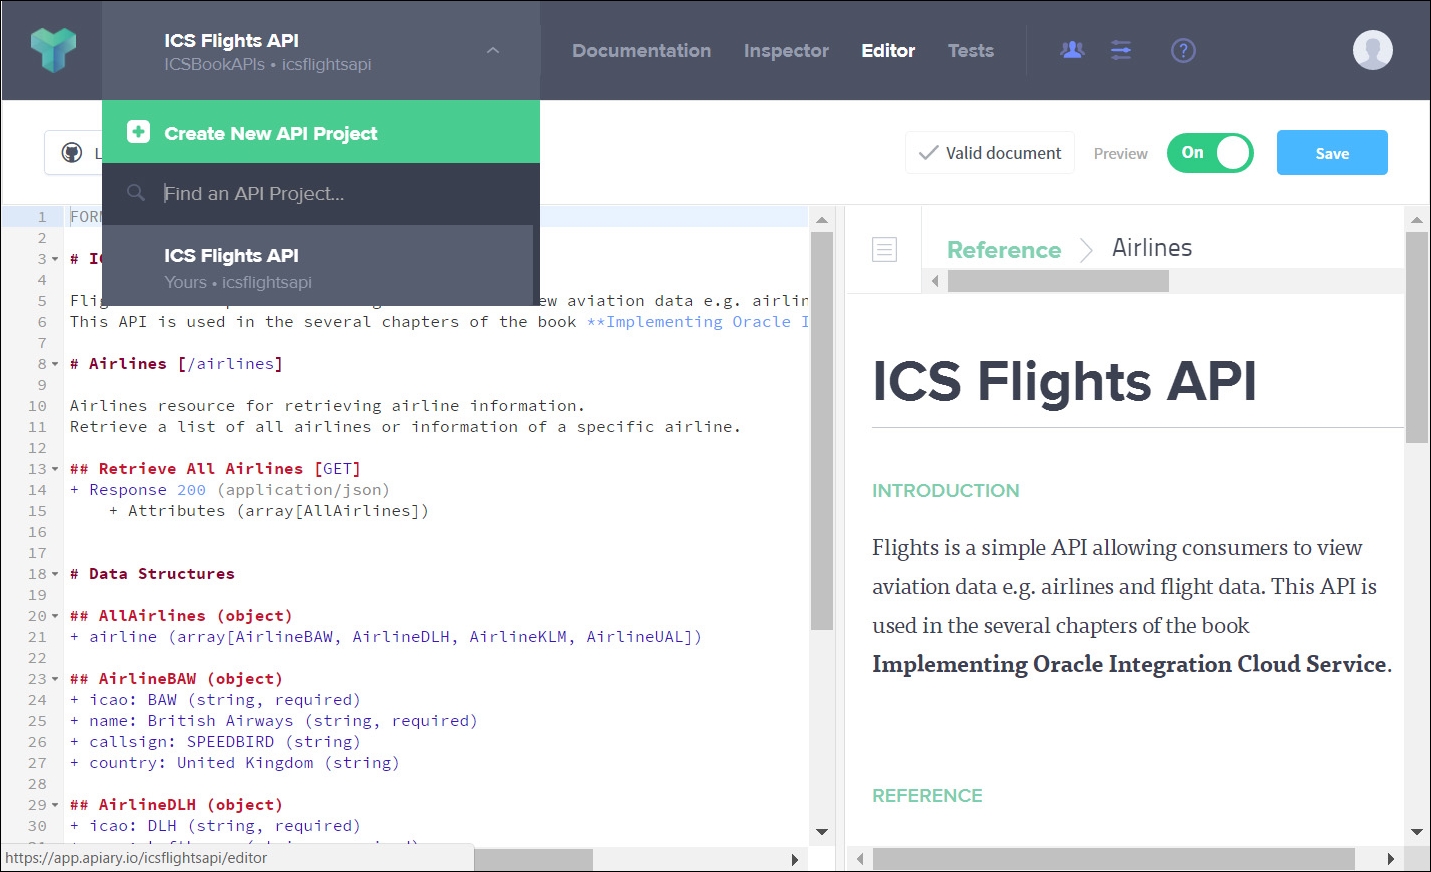Collapse the AirlineDLH fold at line 29
The image size is (1431, 872).
55,806
